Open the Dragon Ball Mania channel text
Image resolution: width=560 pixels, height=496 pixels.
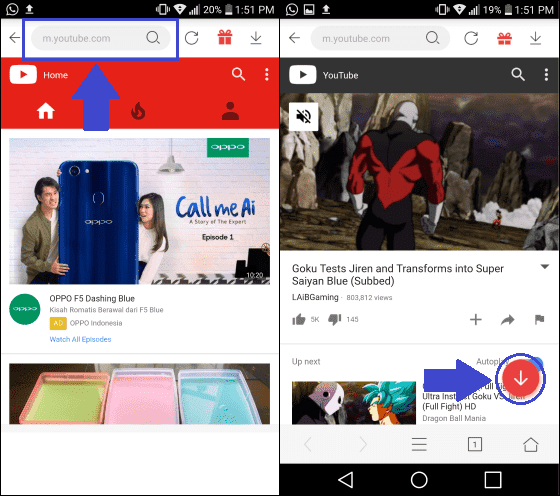454,418
